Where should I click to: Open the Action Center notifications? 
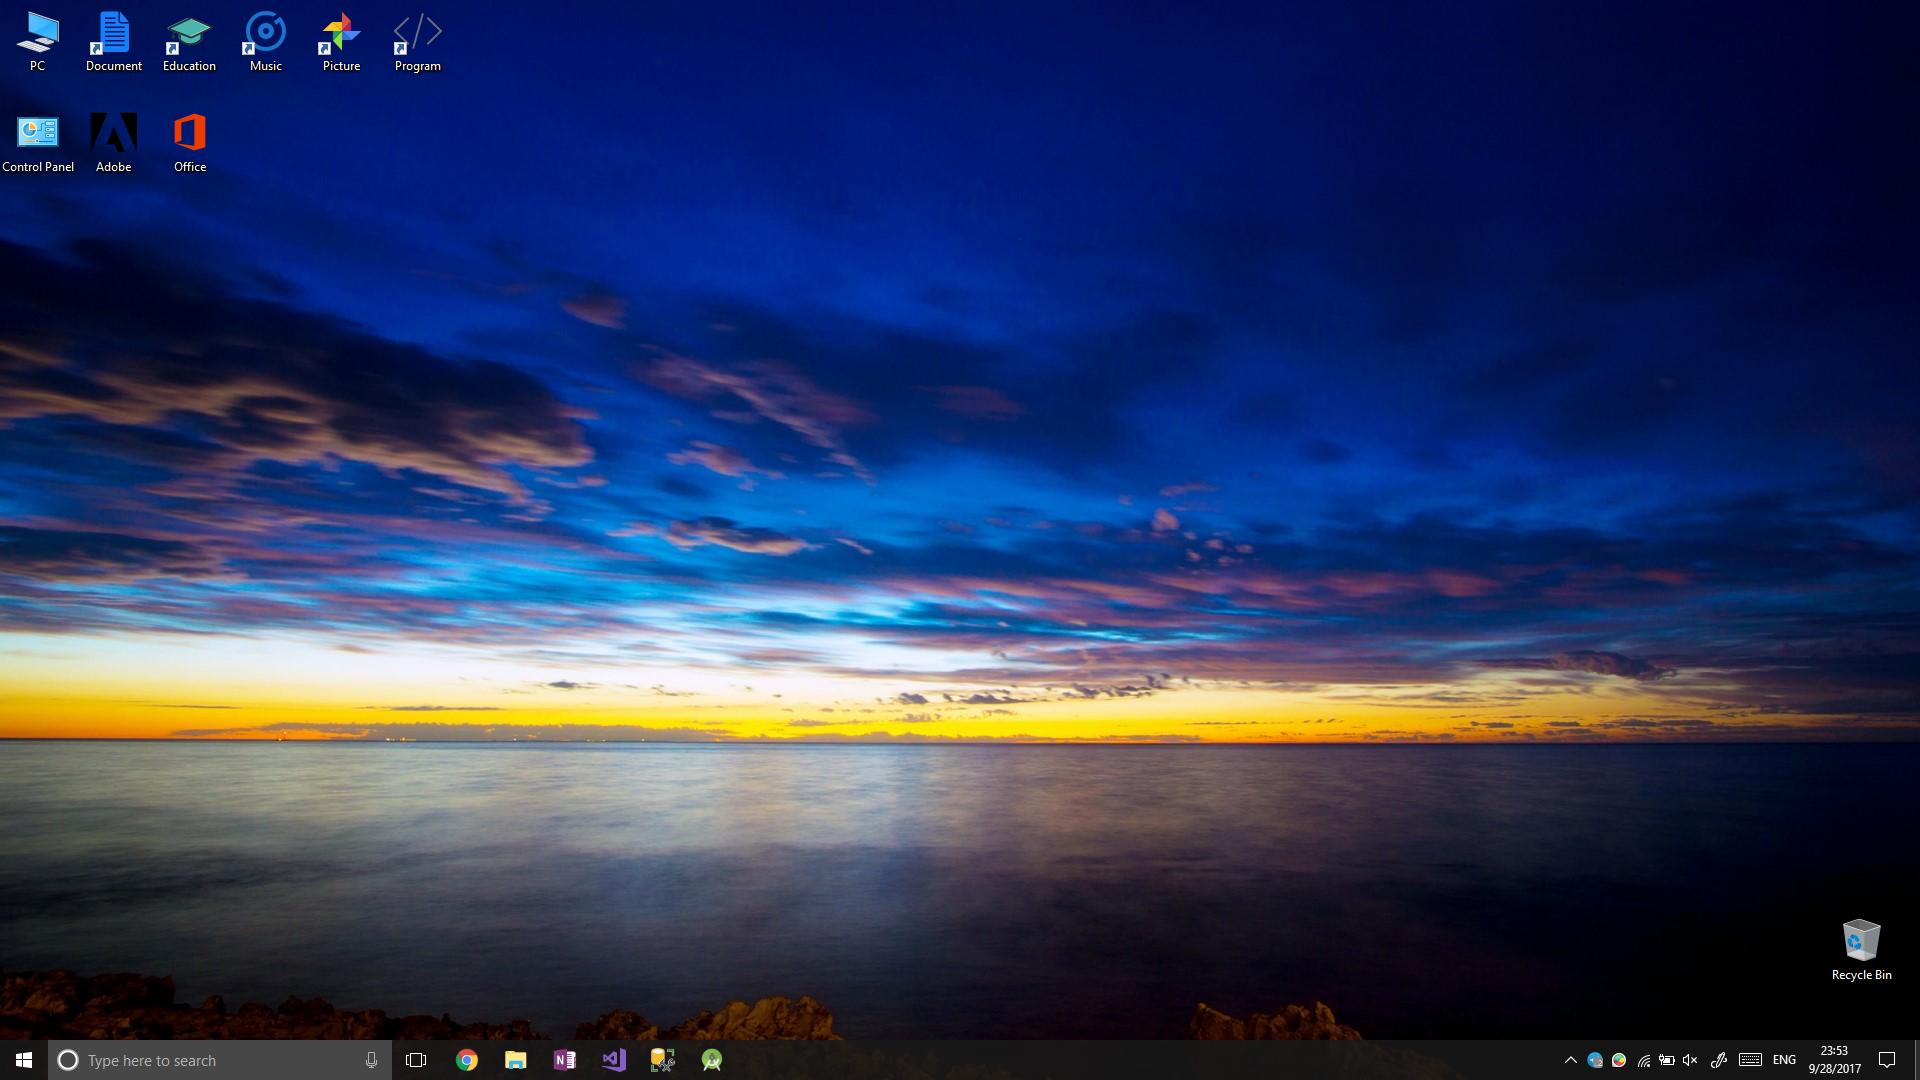coord(1887,1060)
